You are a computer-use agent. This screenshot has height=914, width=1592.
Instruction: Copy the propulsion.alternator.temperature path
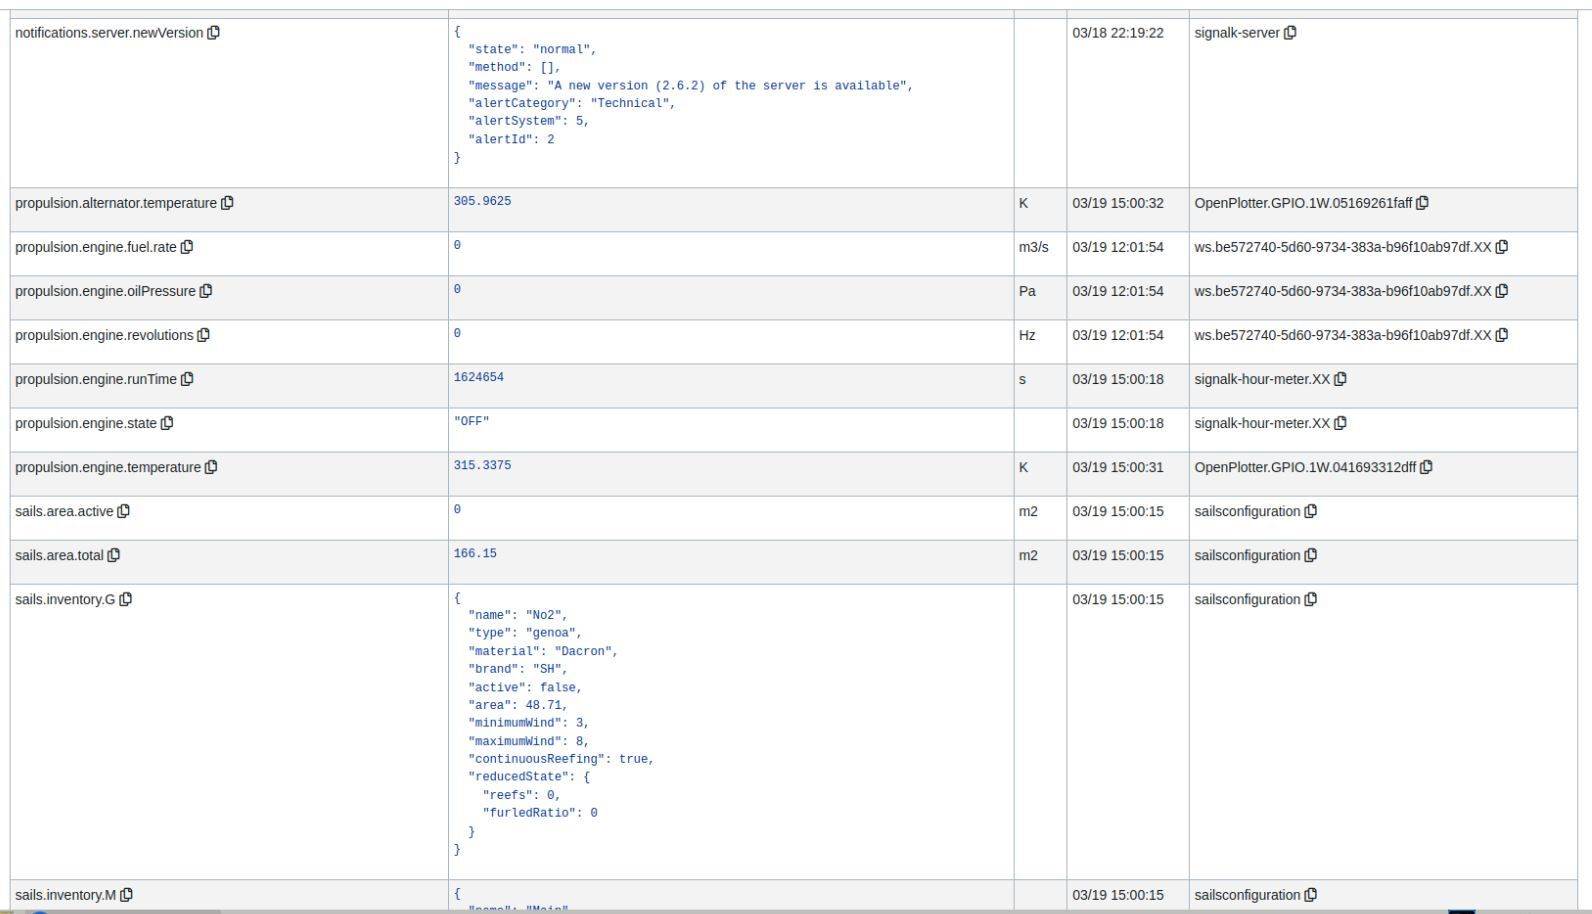(x=227, y=203)
